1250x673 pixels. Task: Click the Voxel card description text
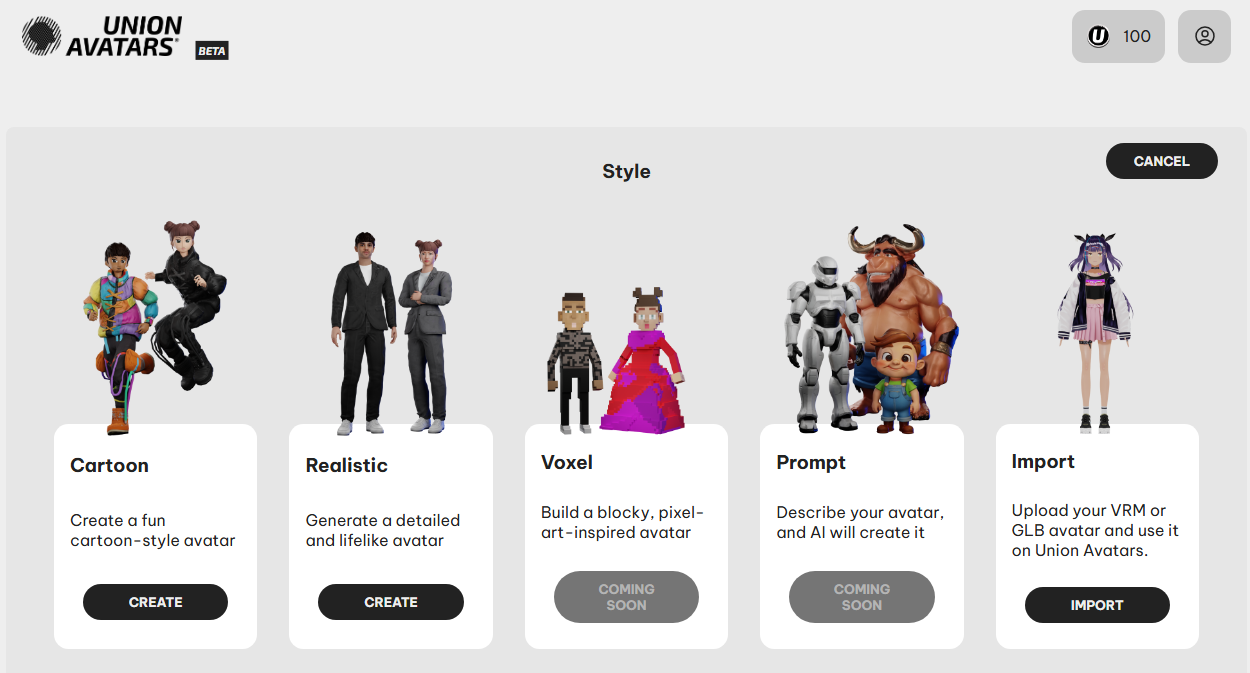(x=623, y=522)
